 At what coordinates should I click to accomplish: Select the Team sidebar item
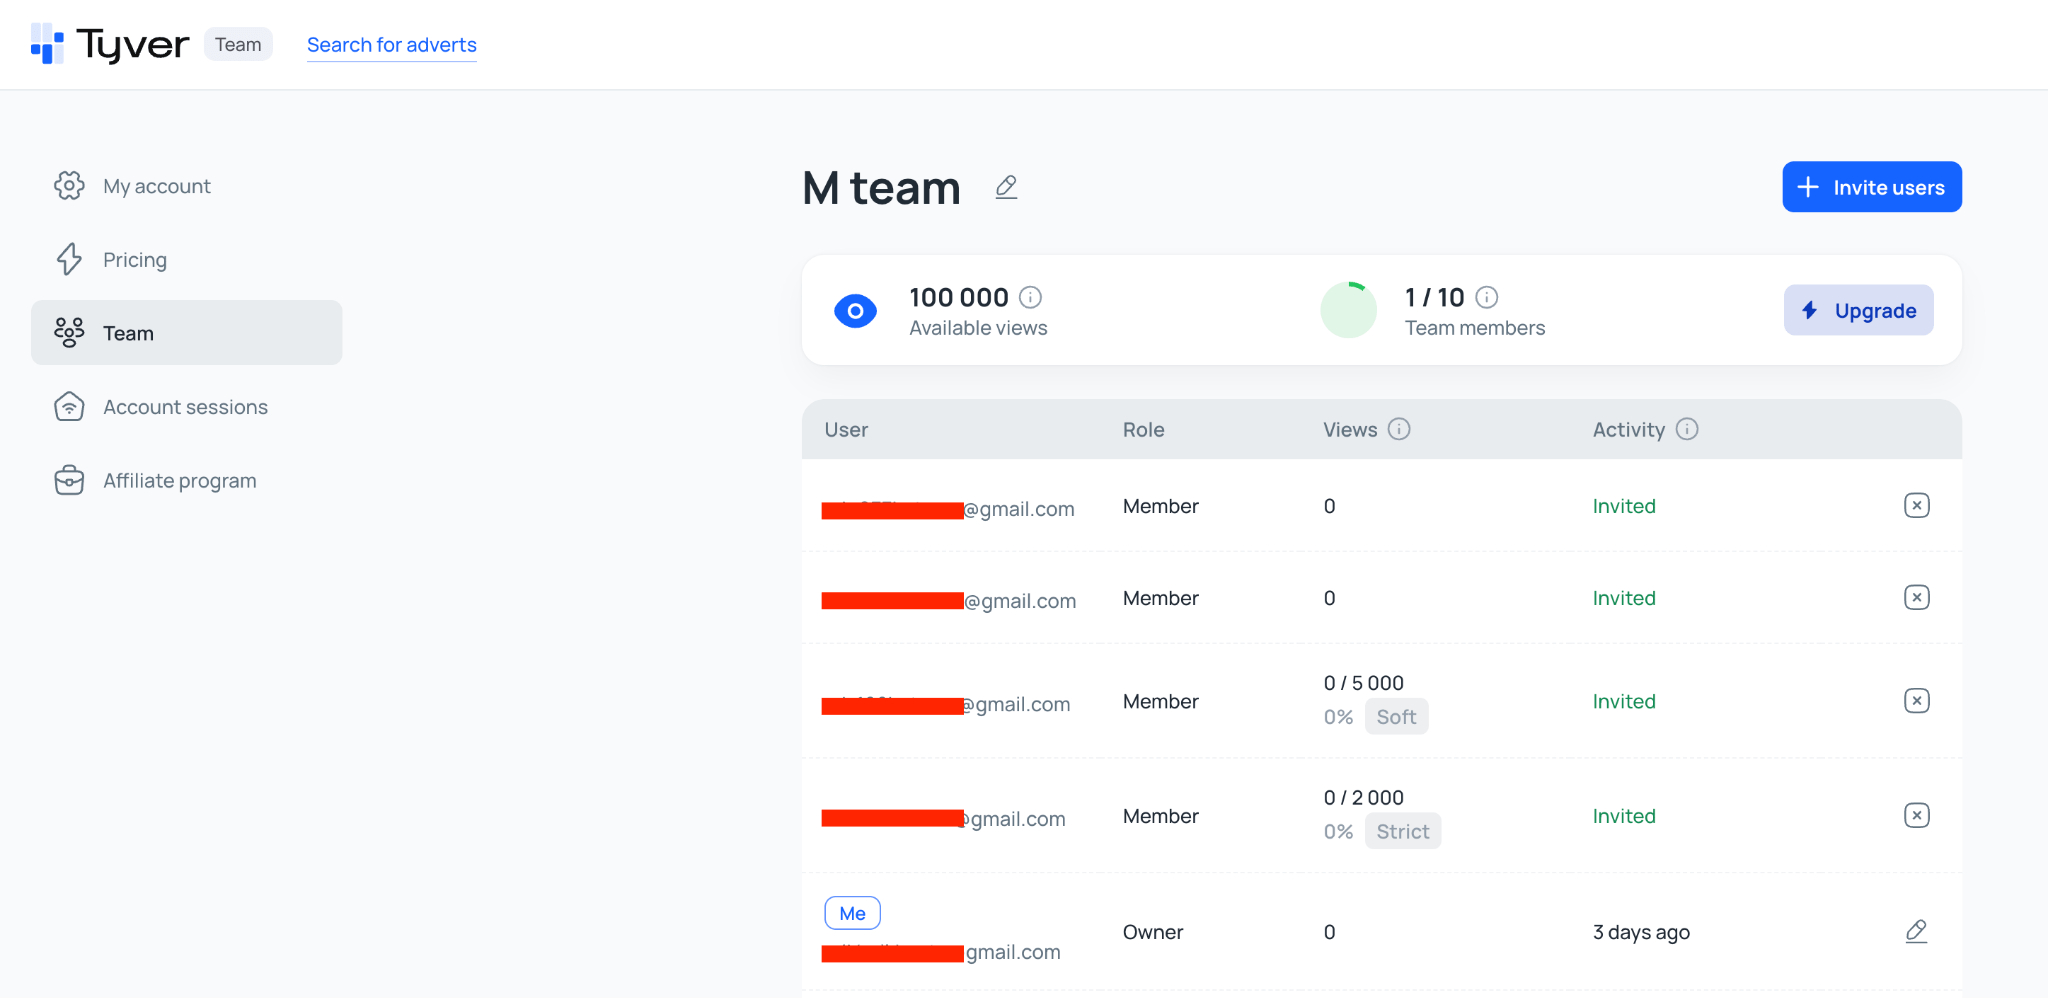pos(187,333)
